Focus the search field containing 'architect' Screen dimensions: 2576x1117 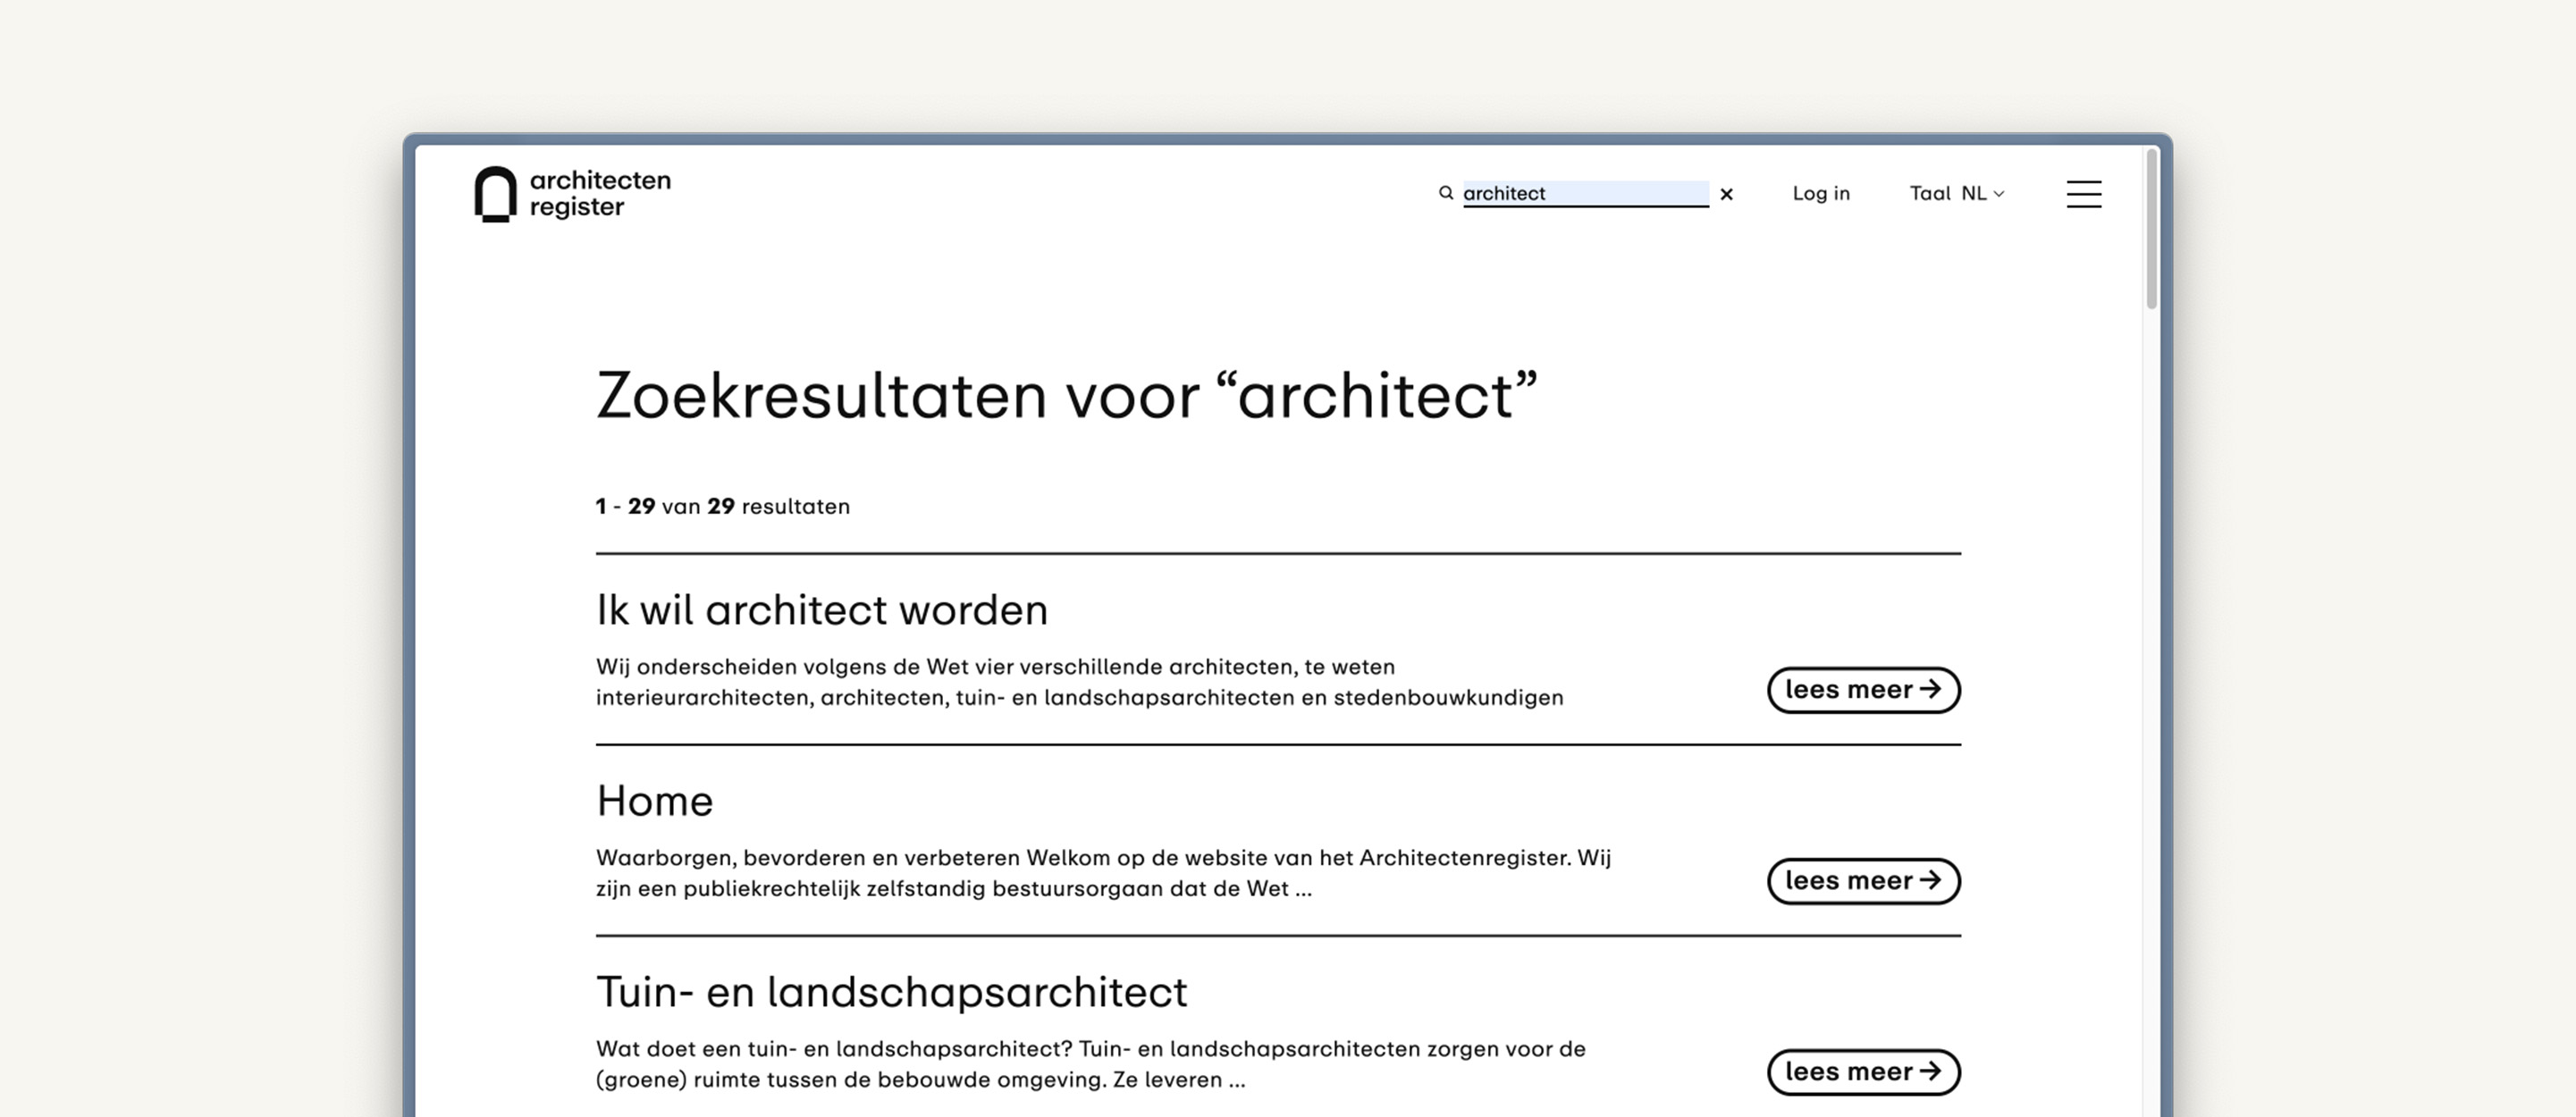pyautogui.click(x=1586, y=193)
